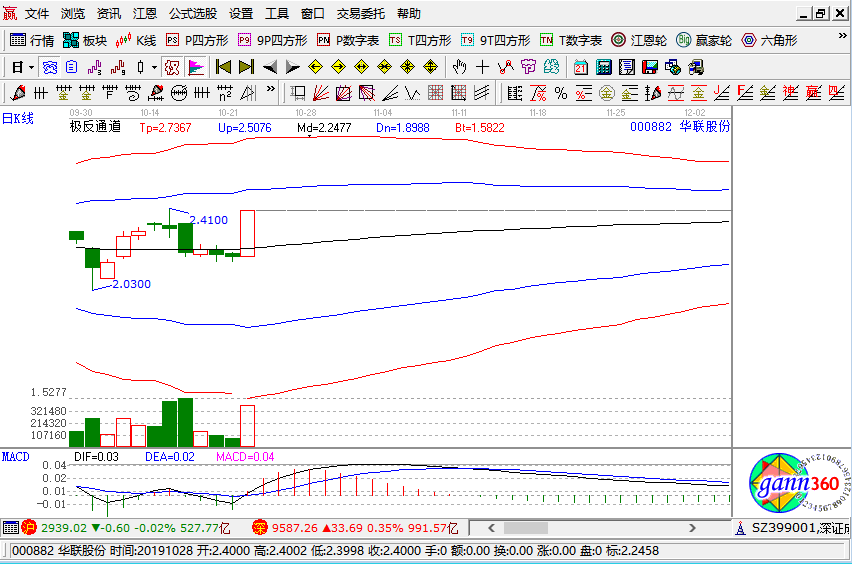The height and width of the screenshot is (564, 852).
Task: Toggle the red reversal channel indicator button
Action: tap(172, 67)
